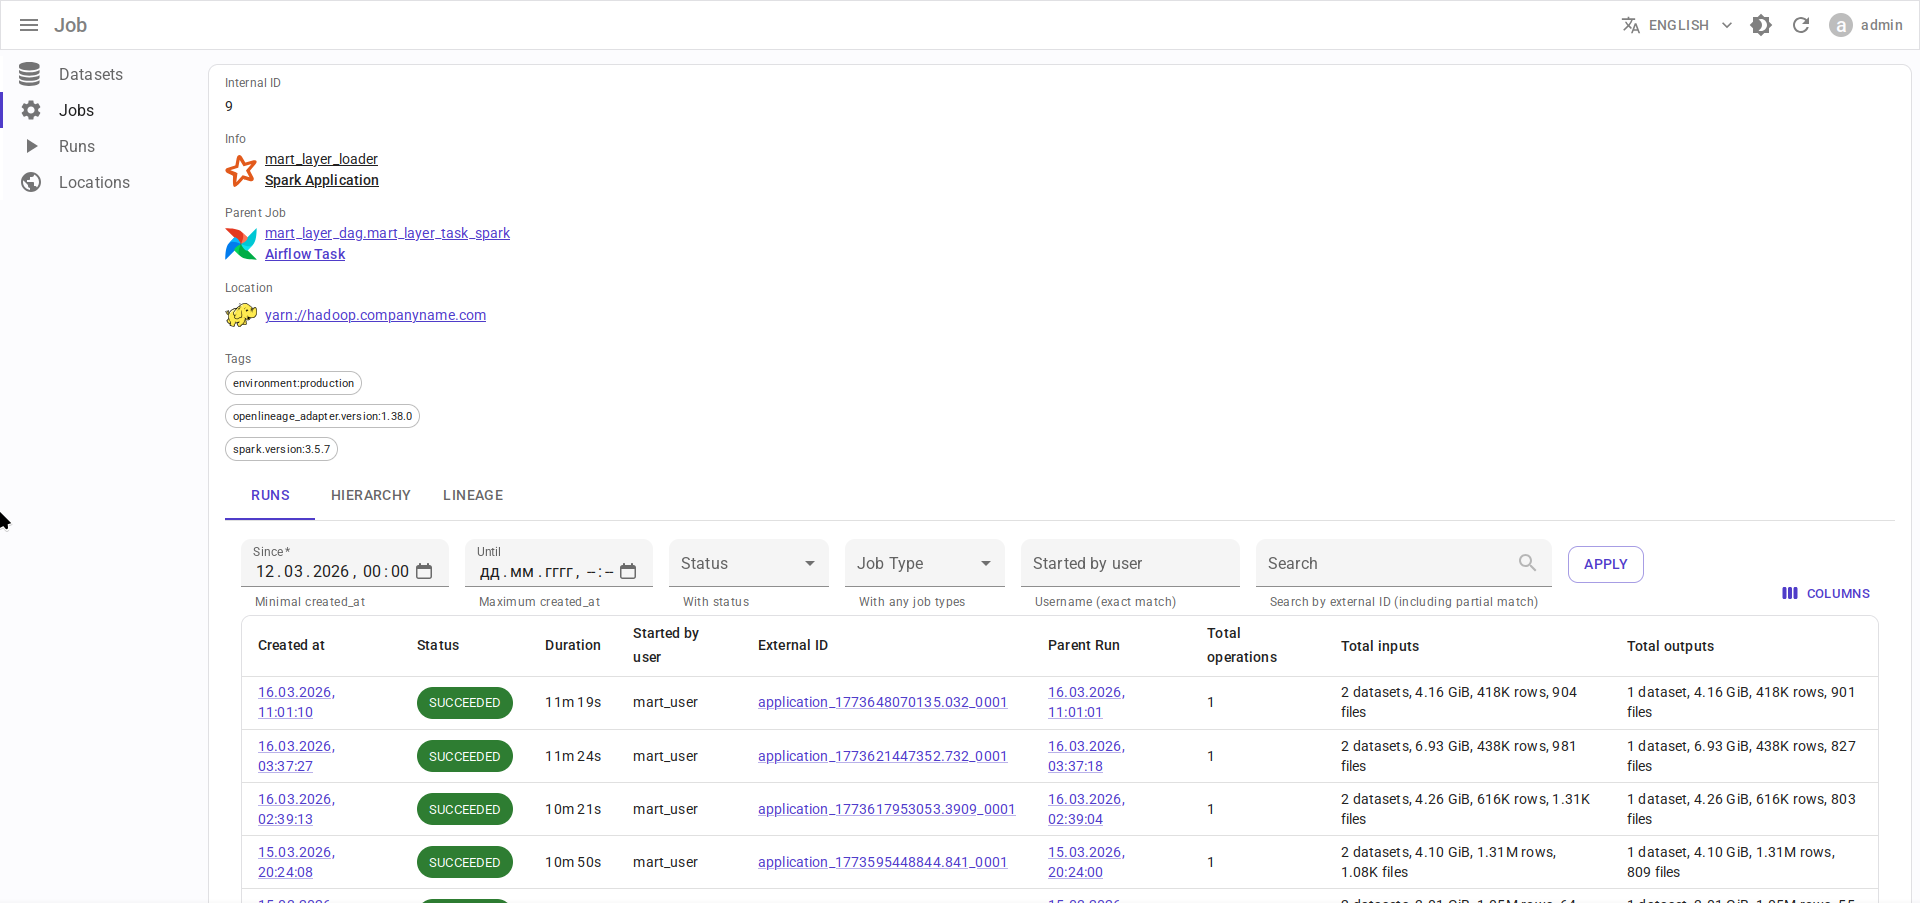Switch to the LINEAGE tab

[473, 495]
